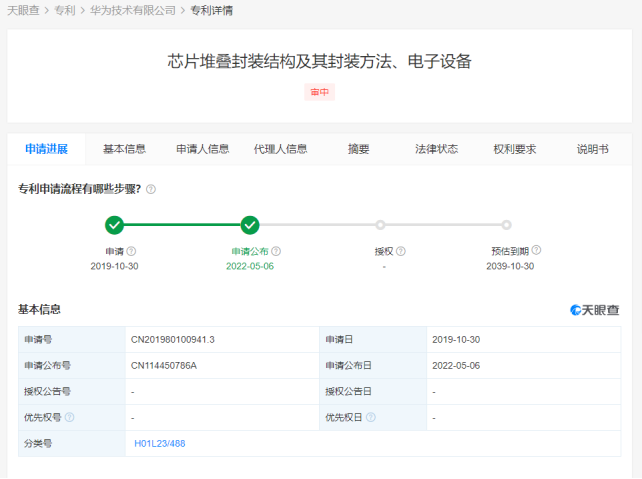Click help icon beside 专利申请流程有哪些步骤

tap(151, 189)
